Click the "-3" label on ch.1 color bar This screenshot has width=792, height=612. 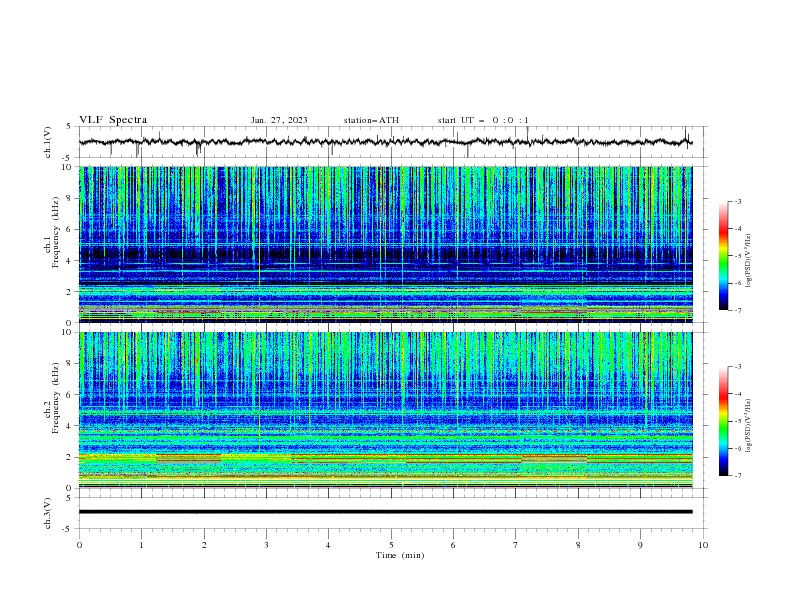coord(737,201)
